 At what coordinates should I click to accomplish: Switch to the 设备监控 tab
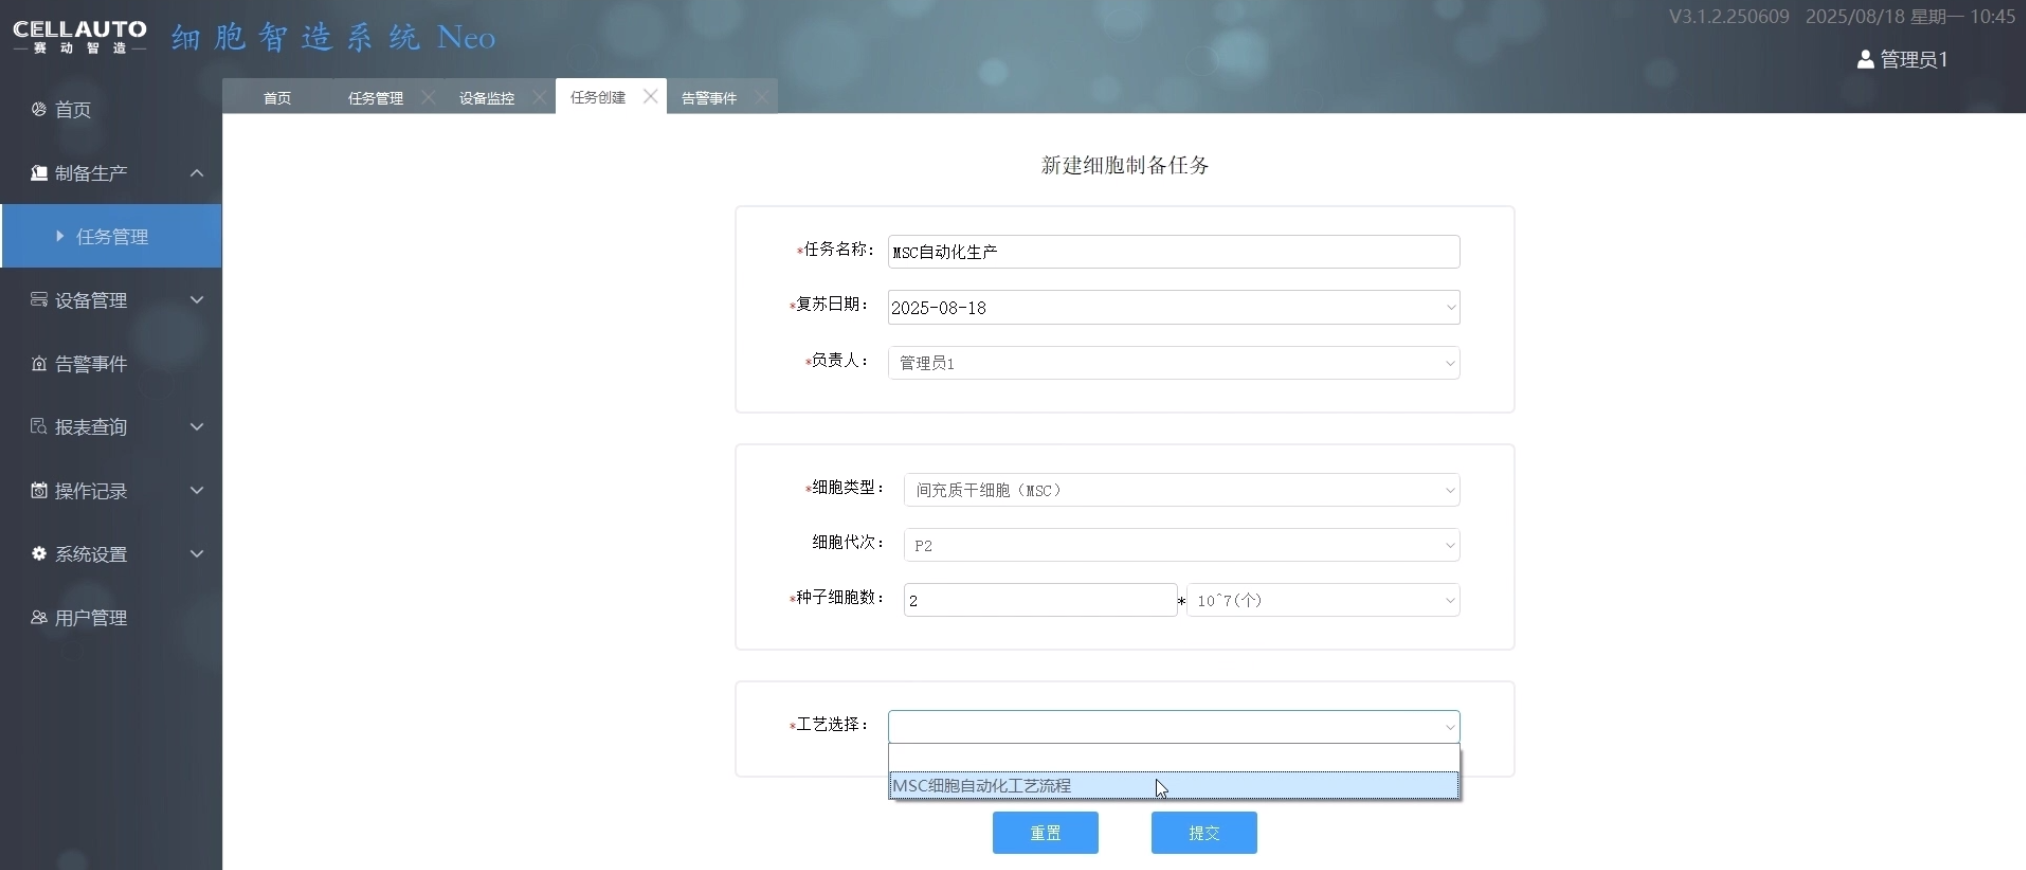click(x=487, y=98)
